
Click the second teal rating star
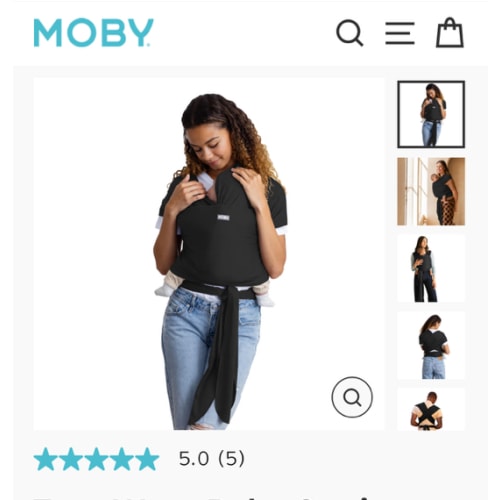point(71,459)
